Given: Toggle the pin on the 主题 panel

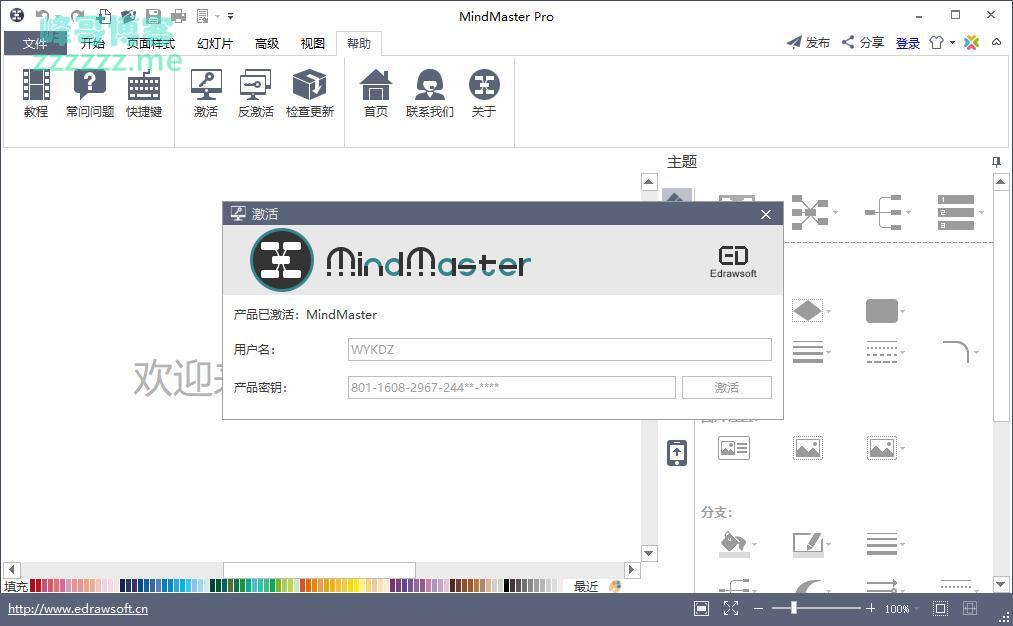Looking at the screenshot, I should pos(996,162).
